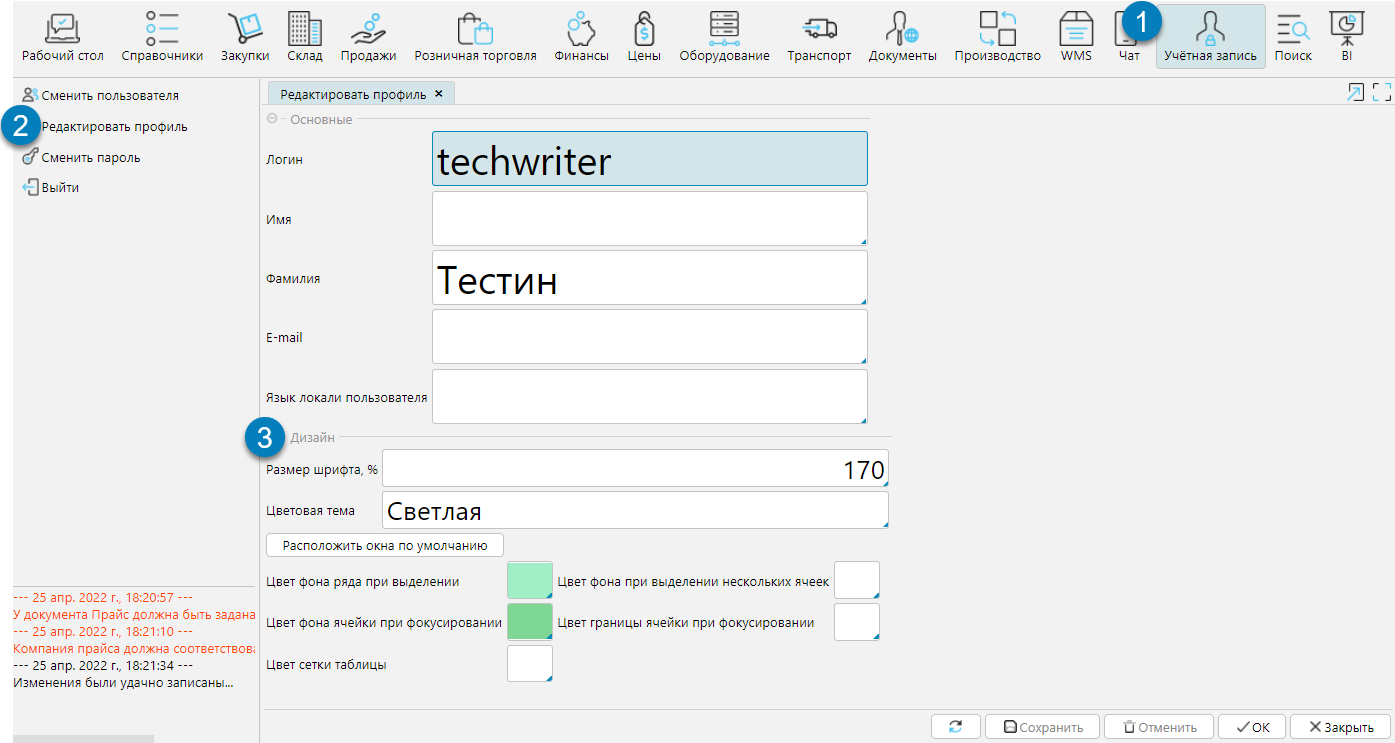
Task: Collapse the Основные section
Action: [x=272, y=119]
